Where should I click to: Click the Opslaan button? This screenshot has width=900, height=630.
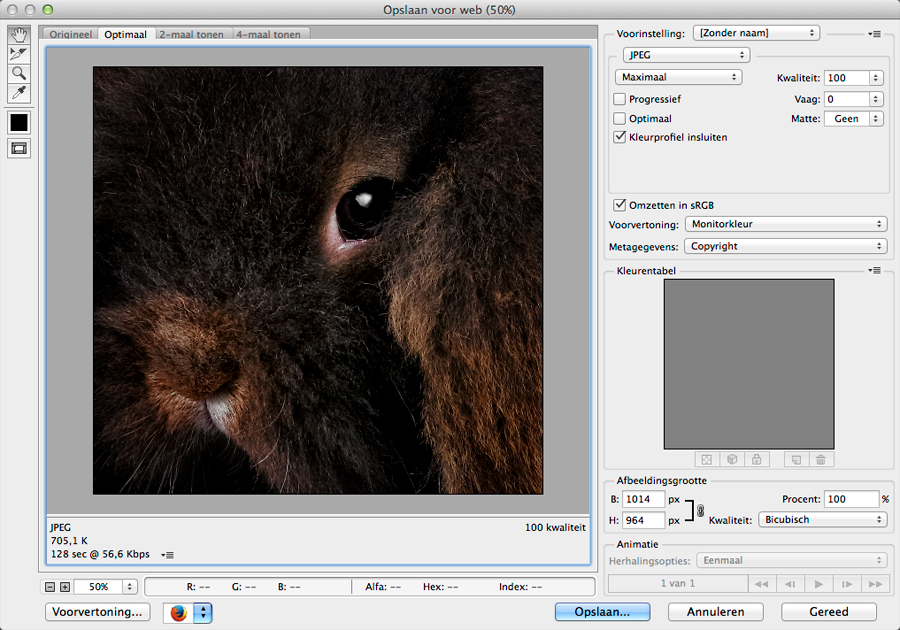point(602,612)
